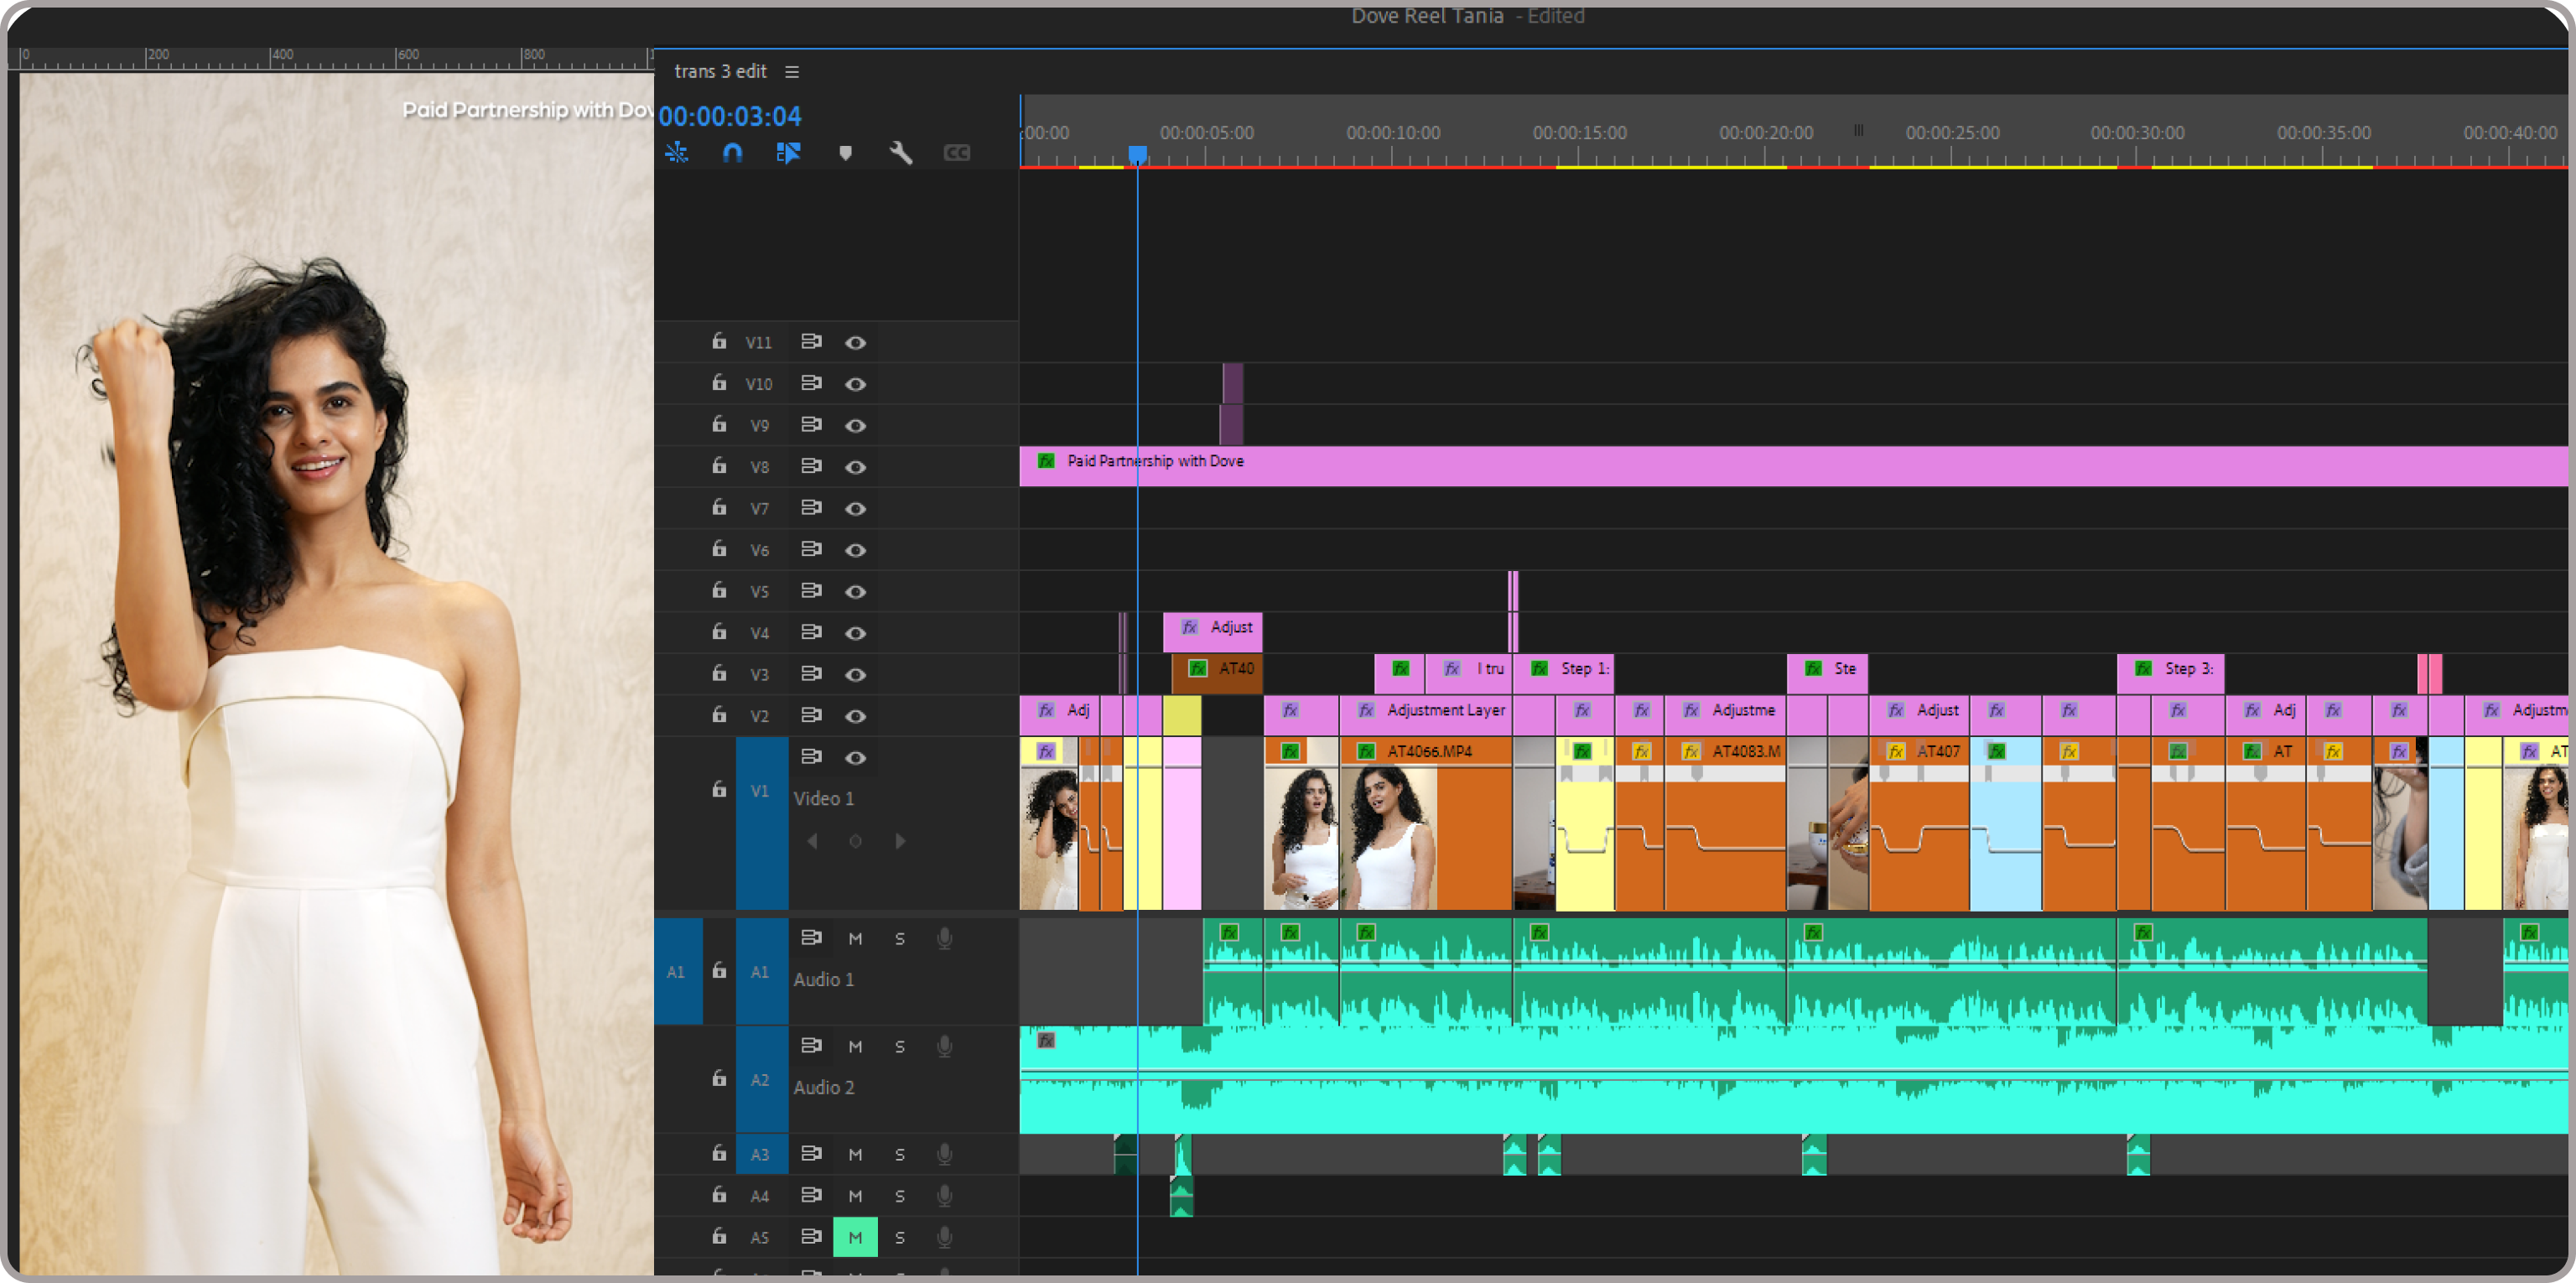2576x1283 pixels.
Task: Click fx badge on Paid Partnership clip
Action: pyautogui.click(x=1046, y=461)
